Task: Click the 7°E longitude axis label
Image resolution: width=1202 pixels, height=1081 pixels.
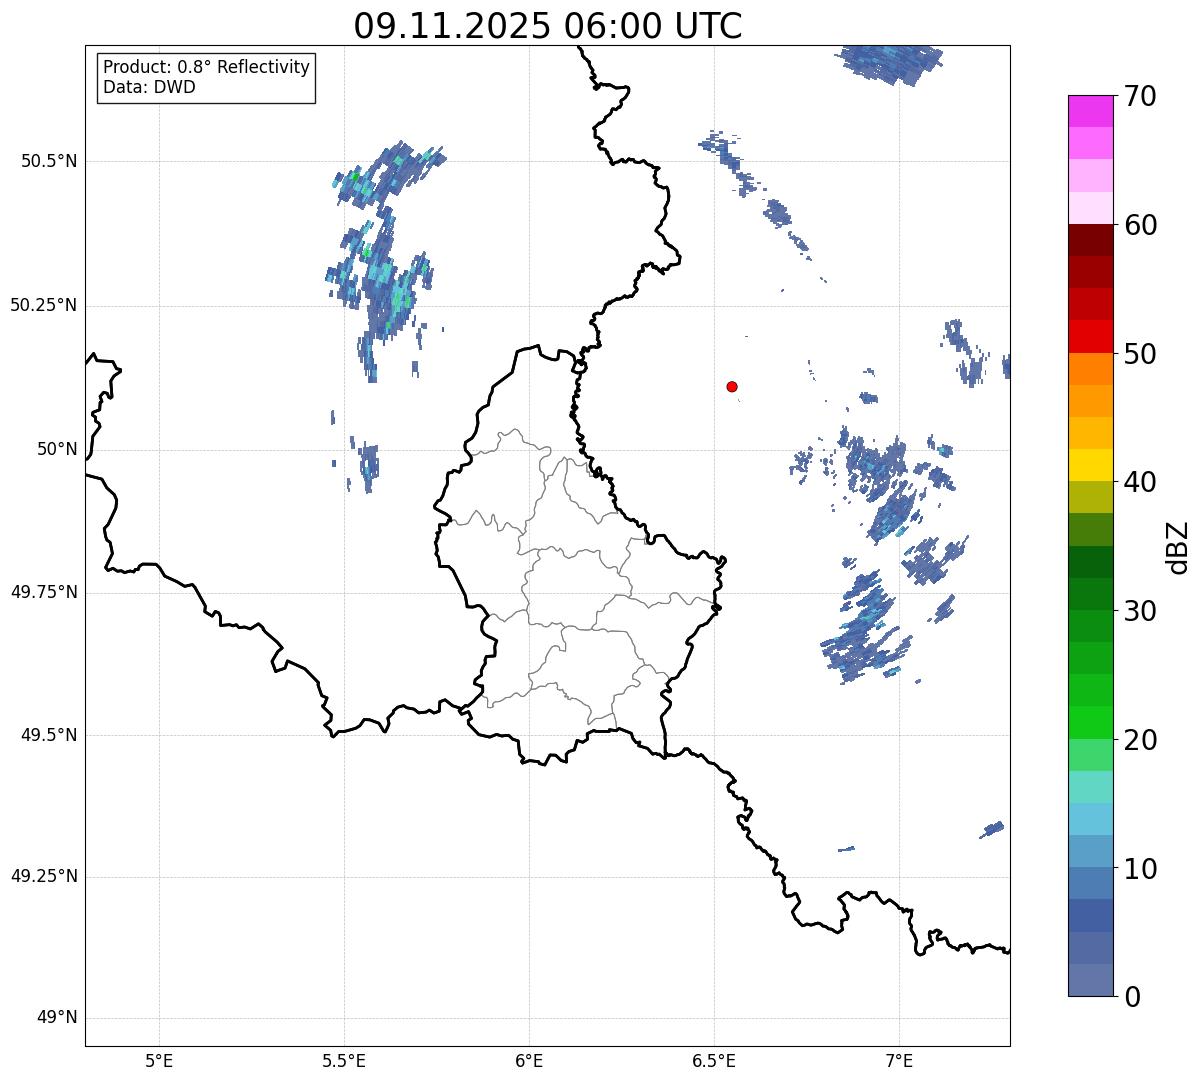Action: pyautogui.click(x=899, y=1060)
